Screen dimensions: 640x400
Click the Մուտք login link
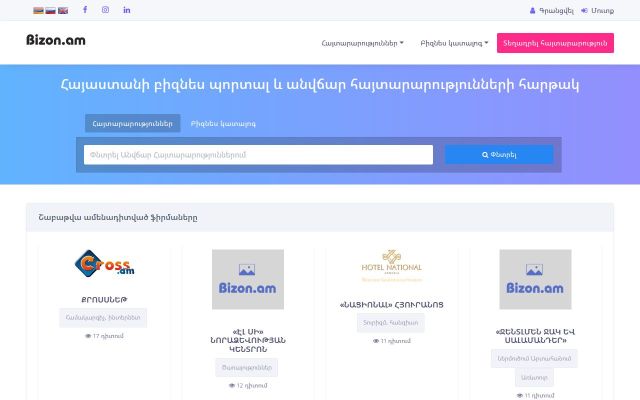[598, 11]
